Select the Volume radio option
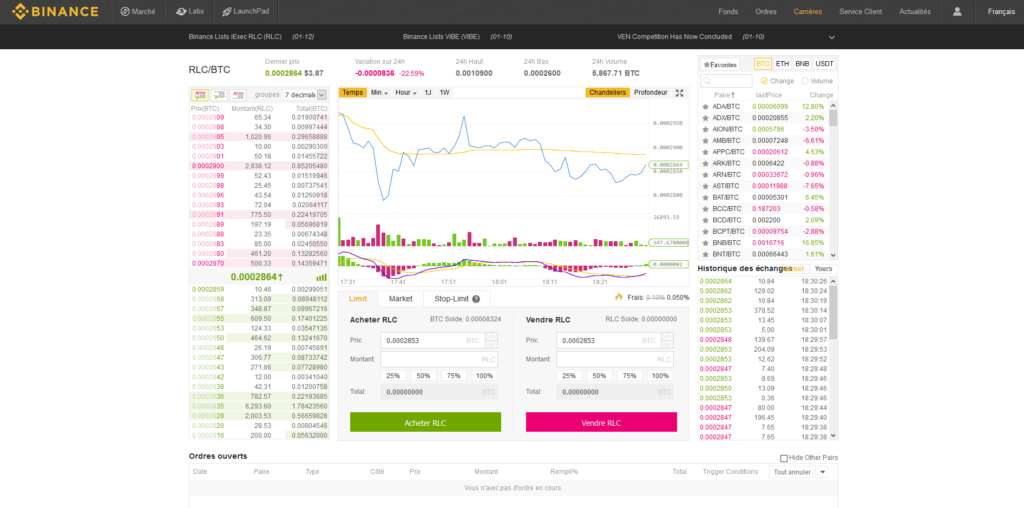The width and height of the screenshot is (1024, 508). [x=805, y=81]
